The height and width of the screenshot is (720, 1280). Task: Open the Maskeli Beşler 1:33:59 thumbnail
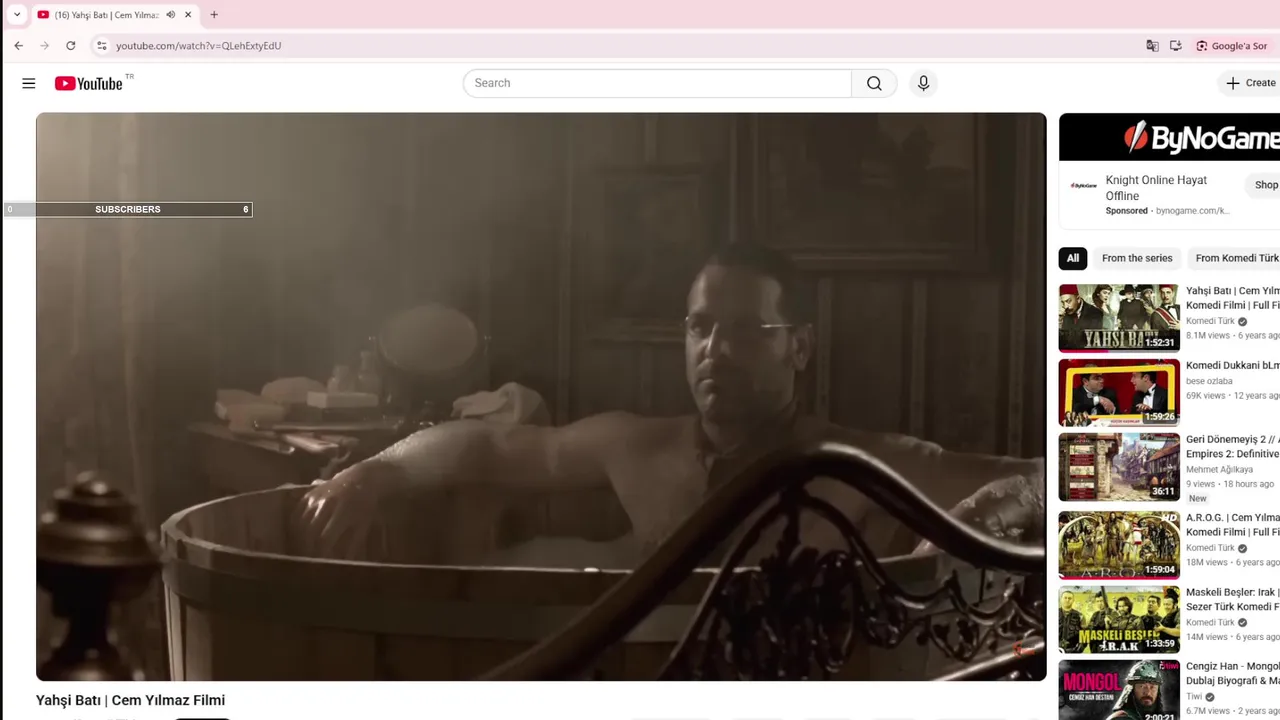1119,620
